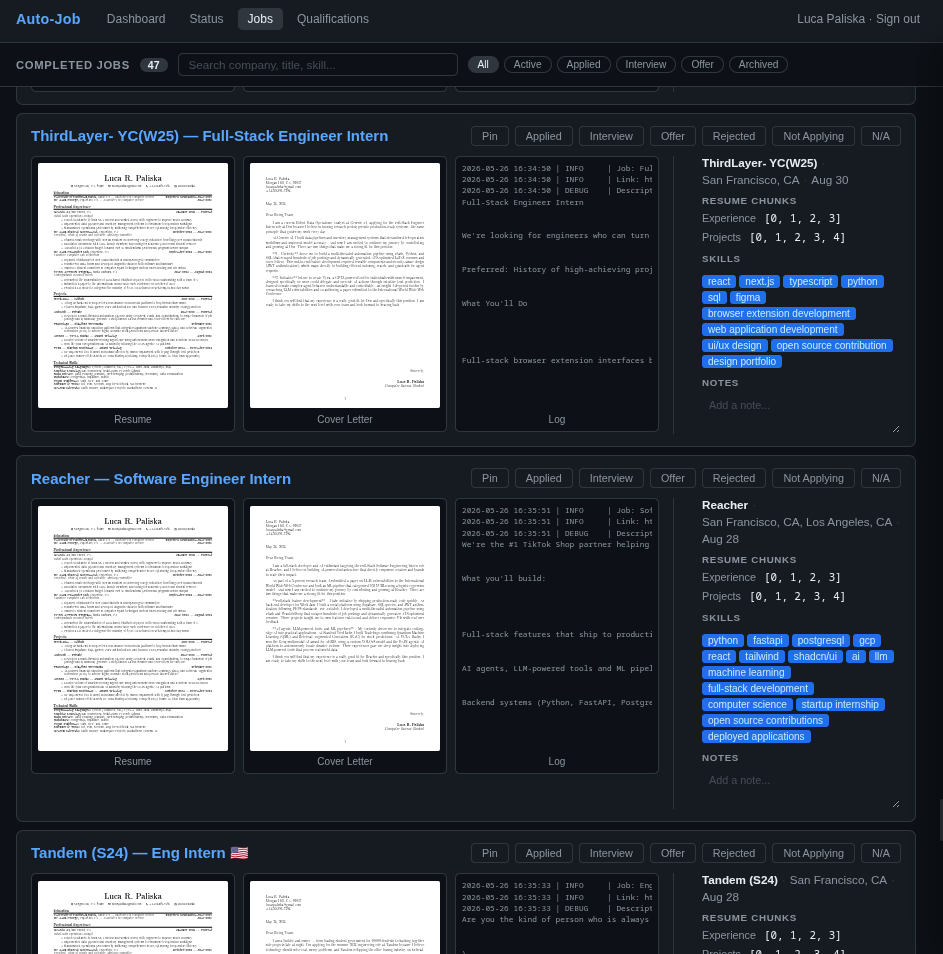
Task: Go to the Dashboard nav tab
Action: [x=136, y=19]
